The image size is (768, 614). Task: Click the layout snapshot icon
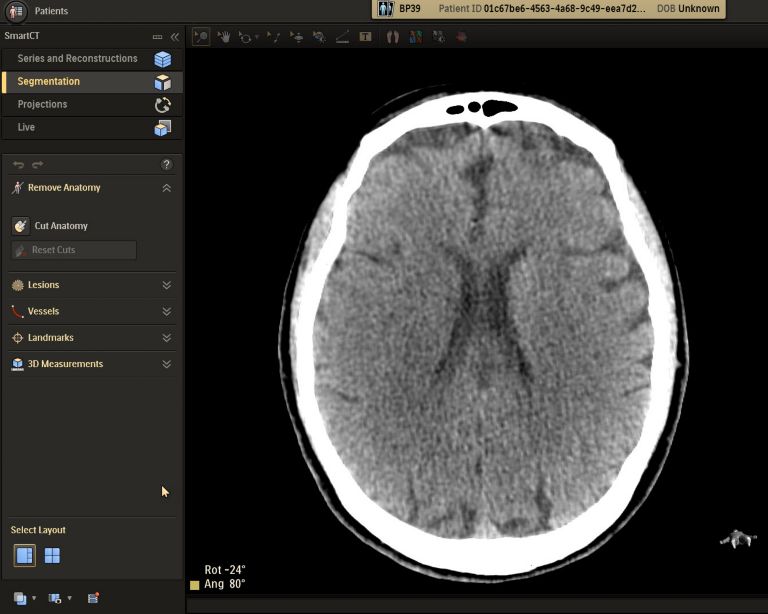54,598
